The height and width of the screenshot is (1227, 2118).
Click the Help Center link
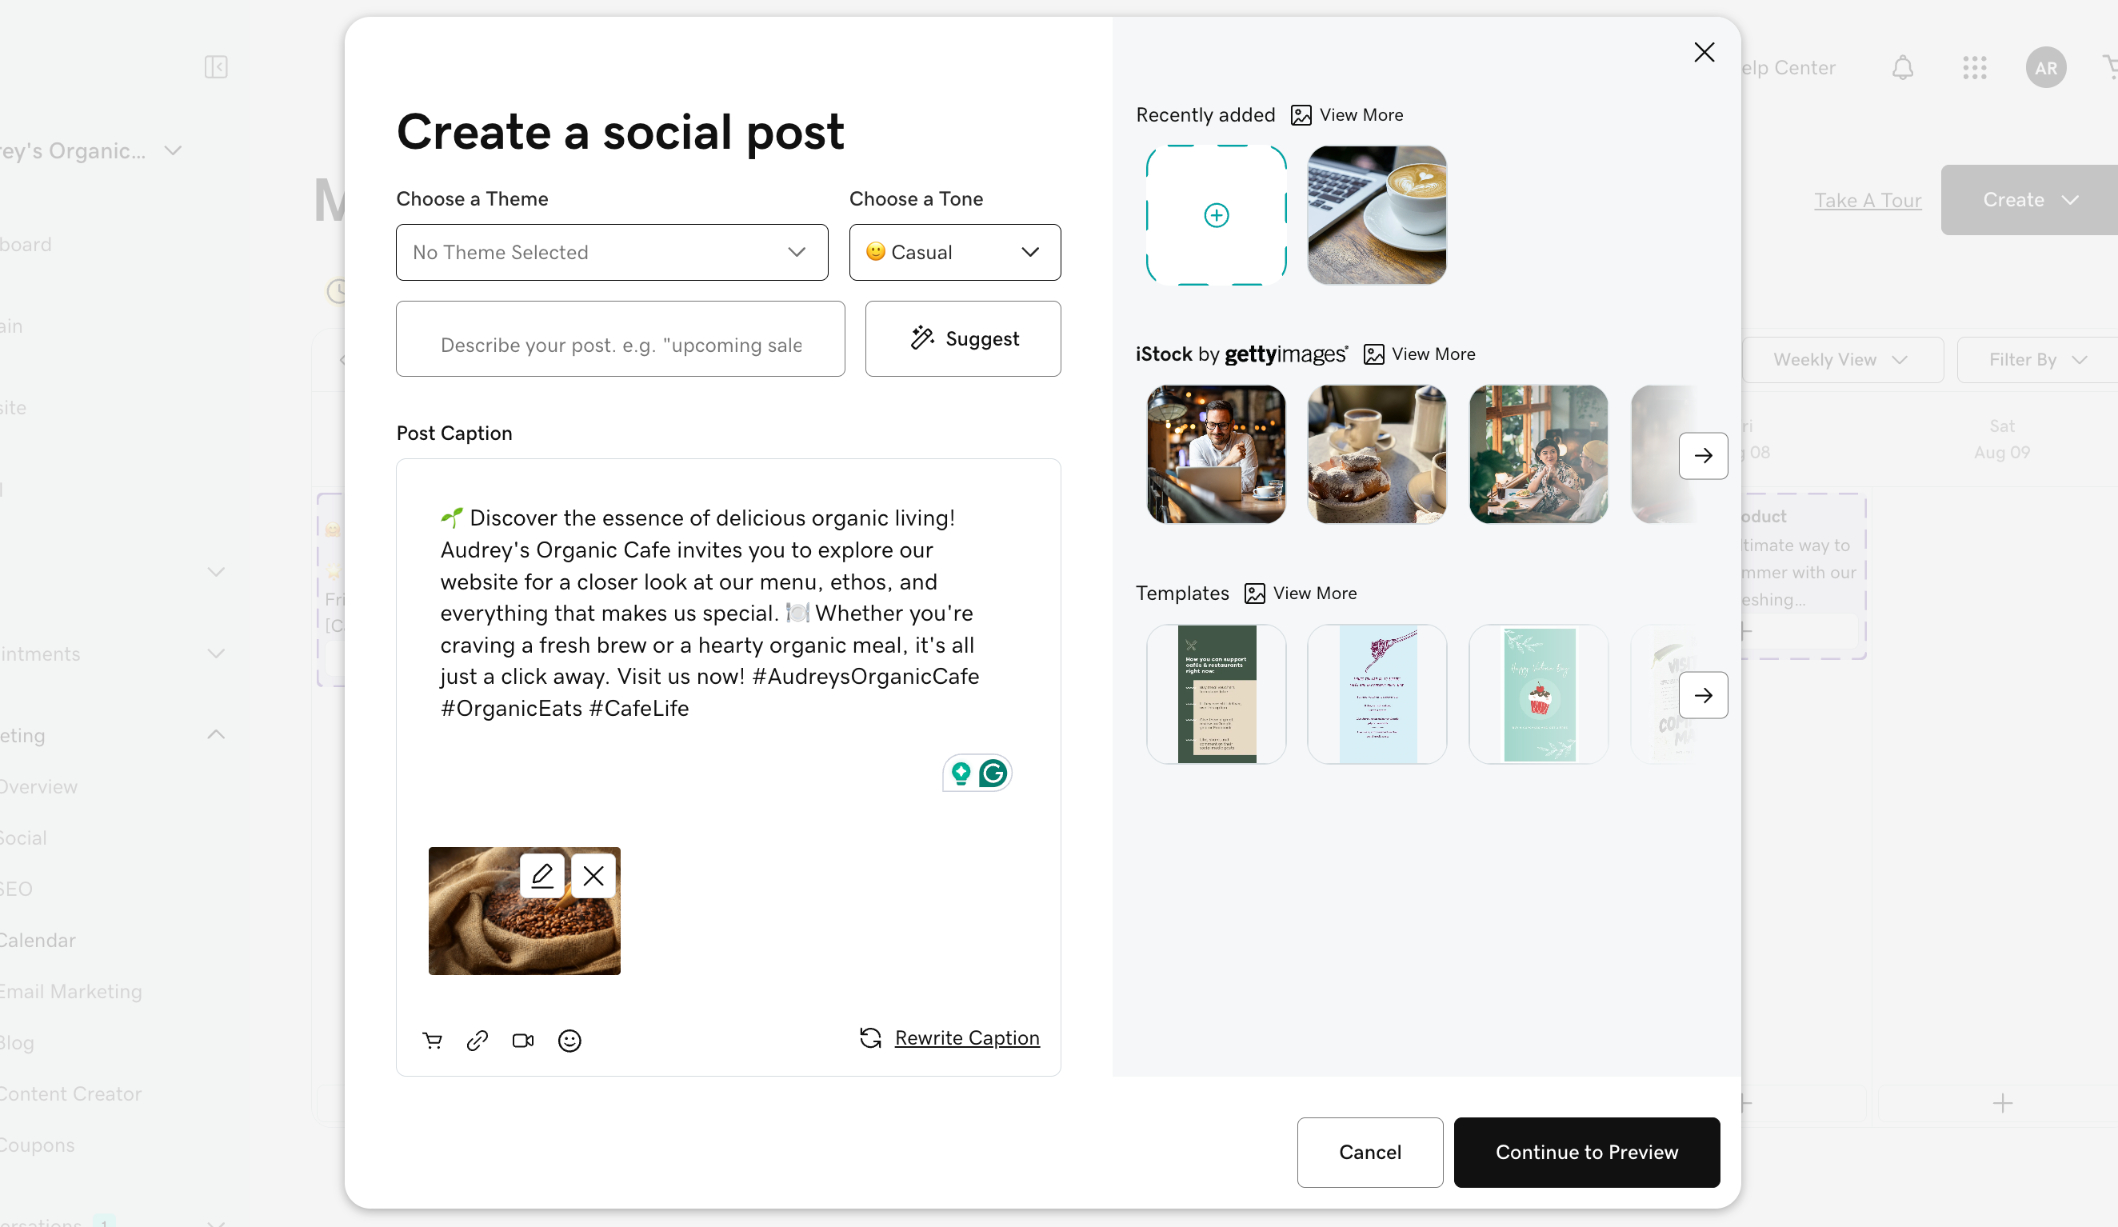coord(1788,68)
